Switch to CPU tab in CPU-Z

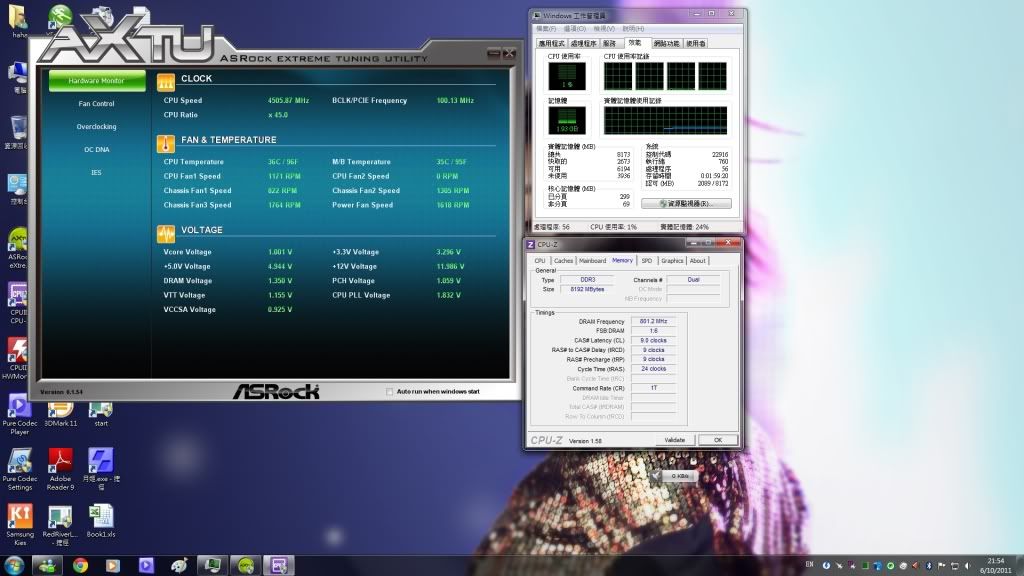tap(540, 261)
